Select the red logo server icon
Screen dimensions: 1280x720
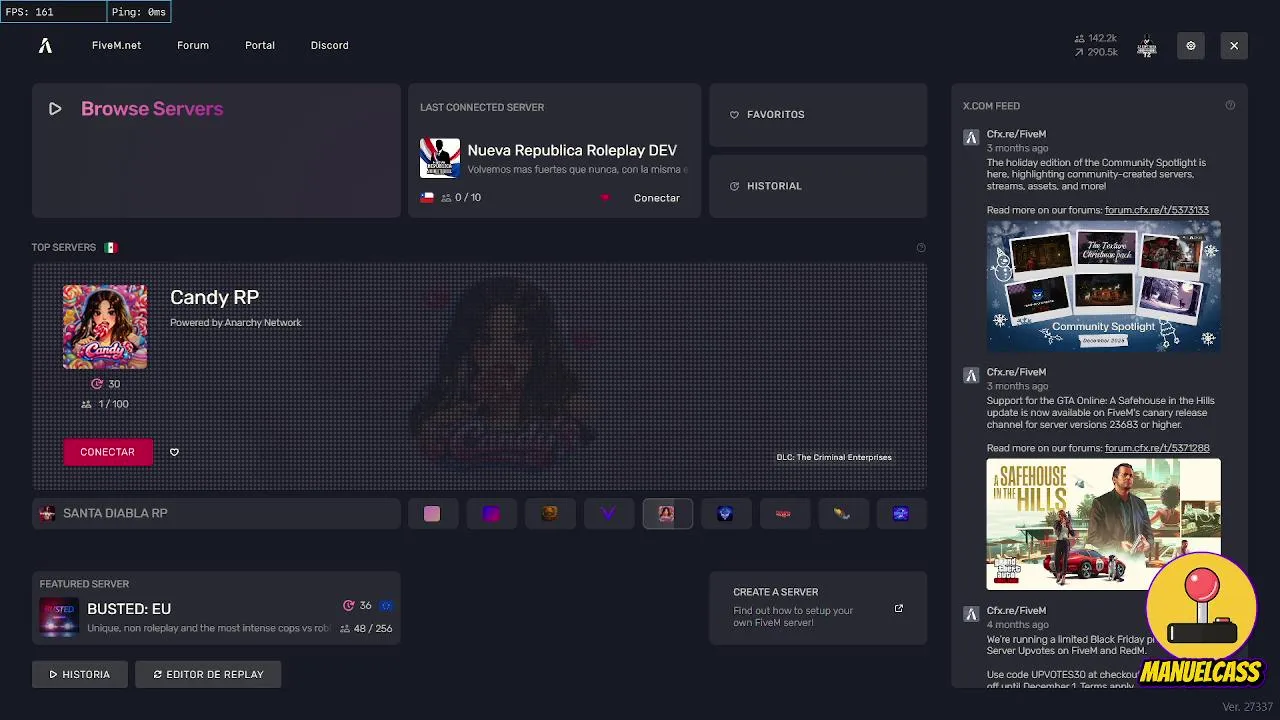click(784, 513)
